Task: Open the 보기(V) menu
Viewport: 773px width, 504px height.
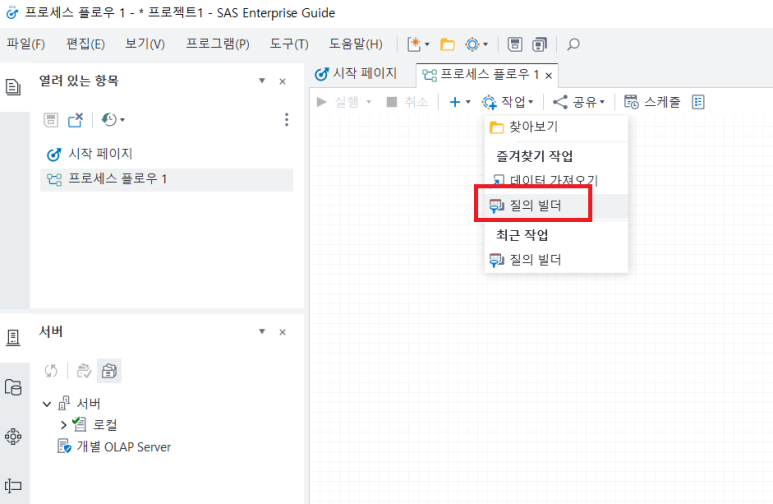Action: pyautogui.click(x=145, y=44)
